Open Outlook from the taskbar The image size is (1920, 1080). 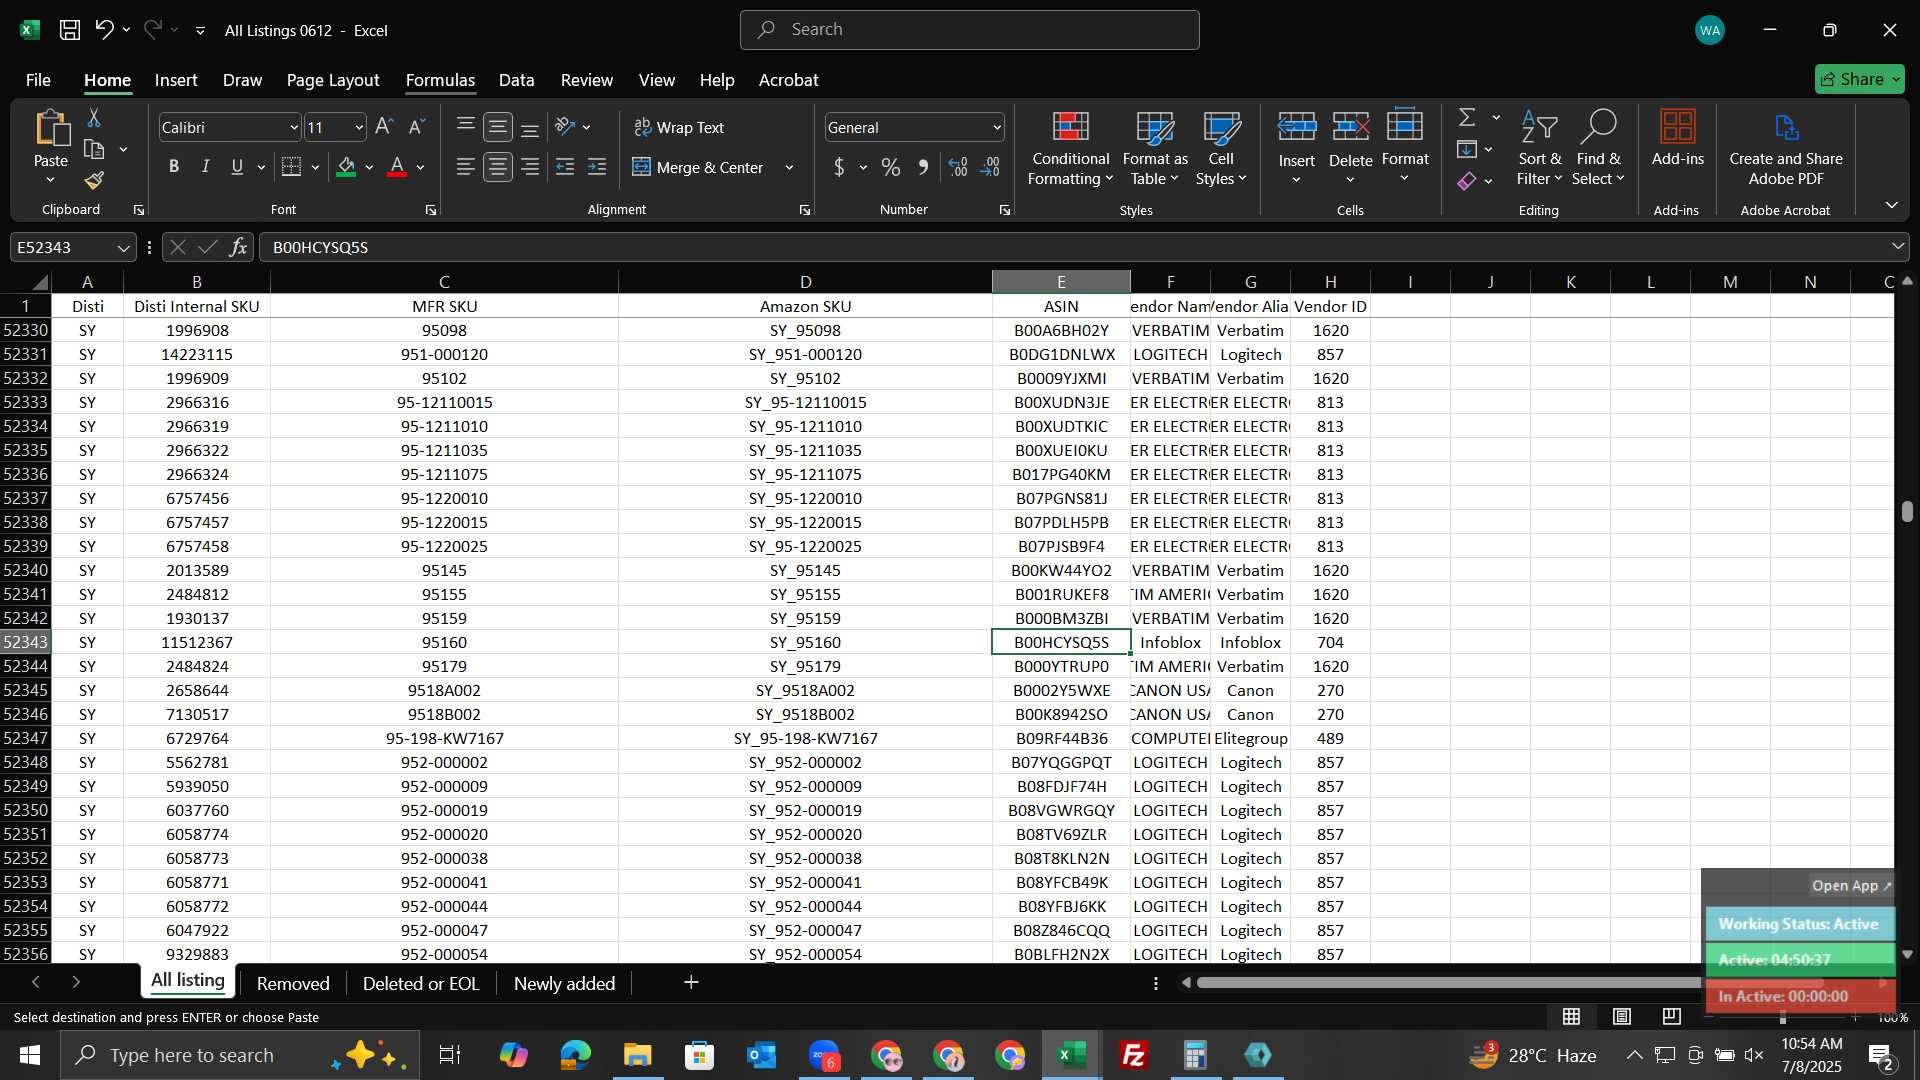tap(761, 1055)
